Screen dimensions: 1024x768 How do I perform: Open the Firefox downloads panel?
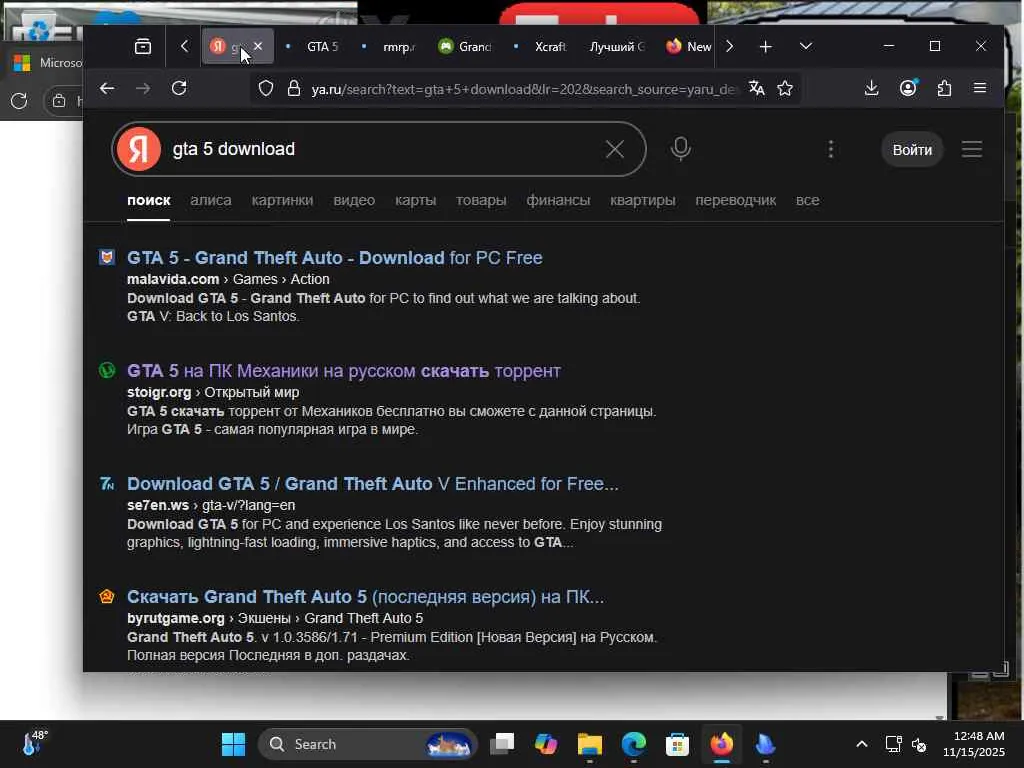coord(871,88)
